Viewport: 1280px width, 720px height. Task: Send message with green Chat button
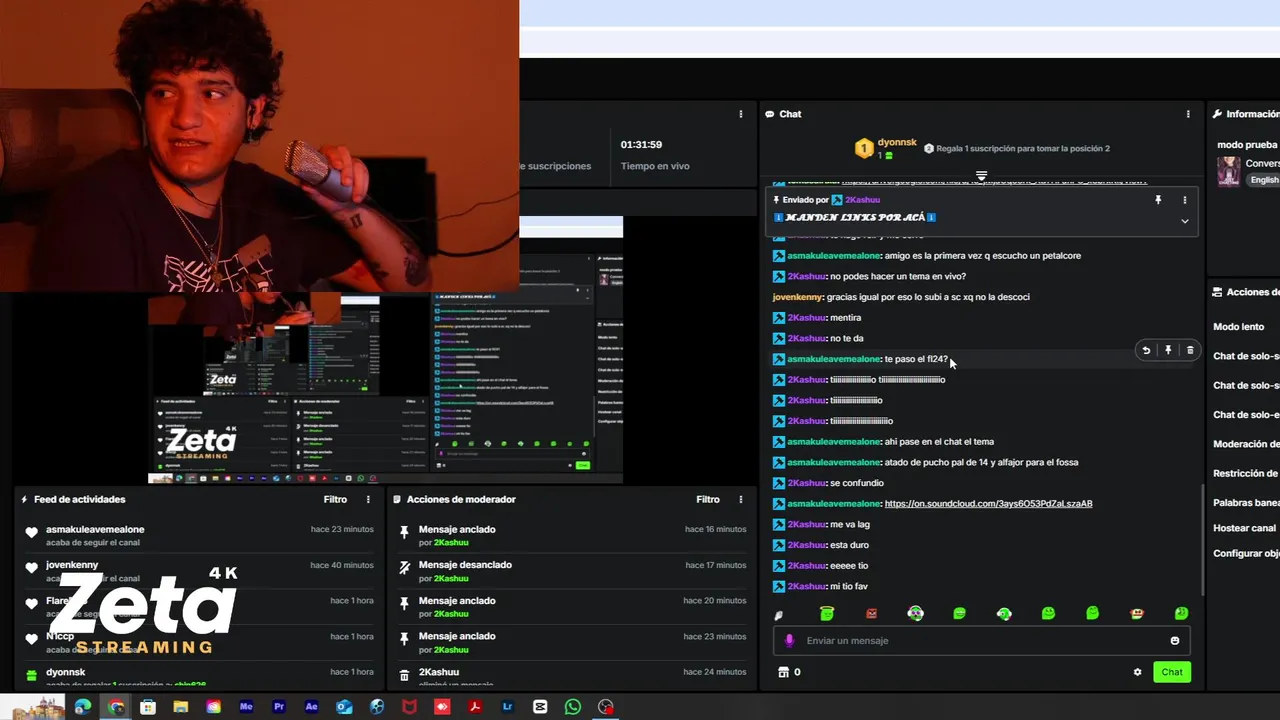tap(1172, 672)
